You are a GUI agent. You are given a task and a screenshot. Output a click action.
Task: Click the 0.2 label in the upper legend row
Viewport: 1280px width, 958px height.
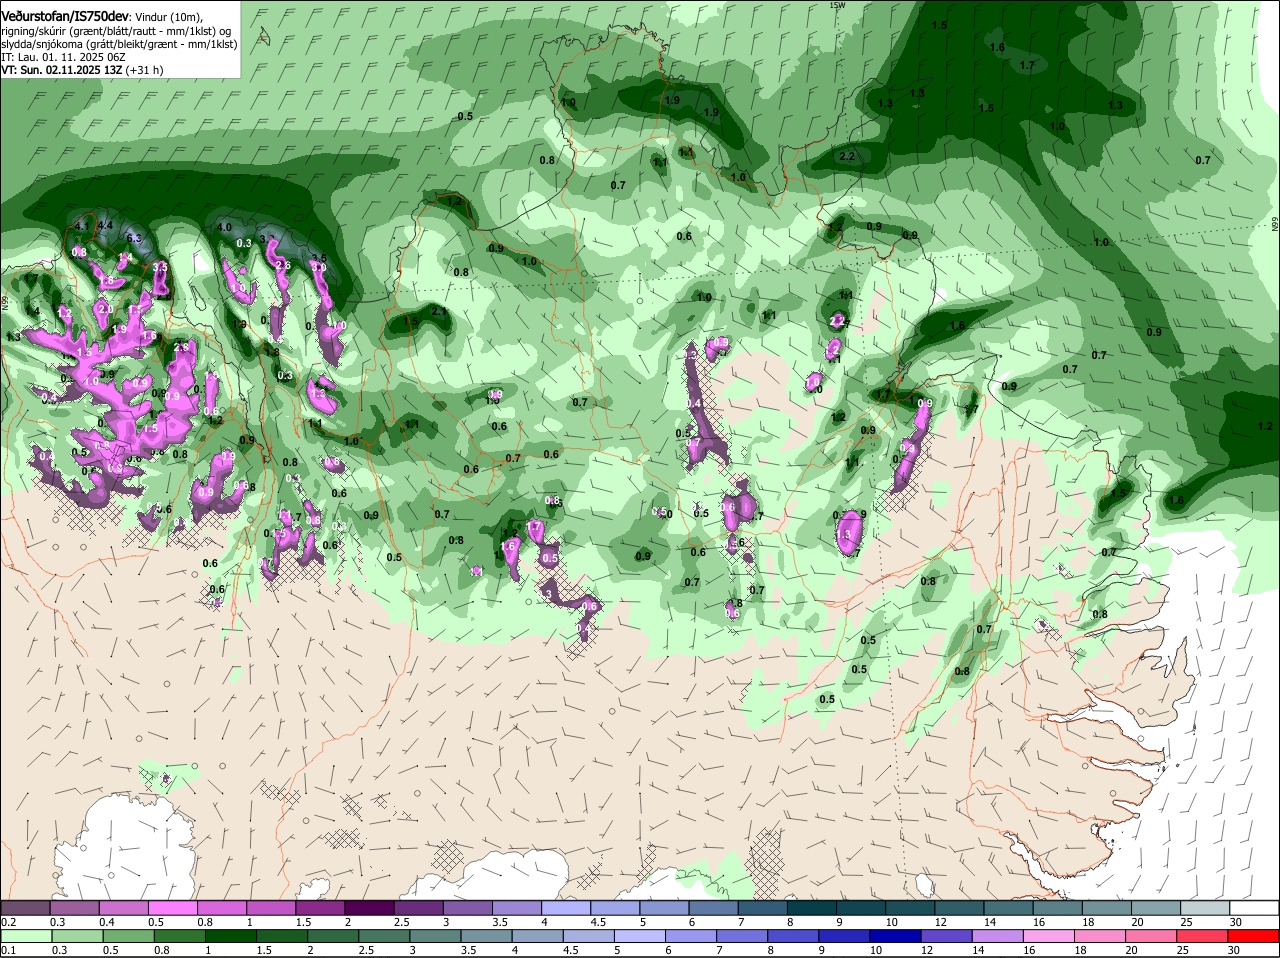[8, 921]
